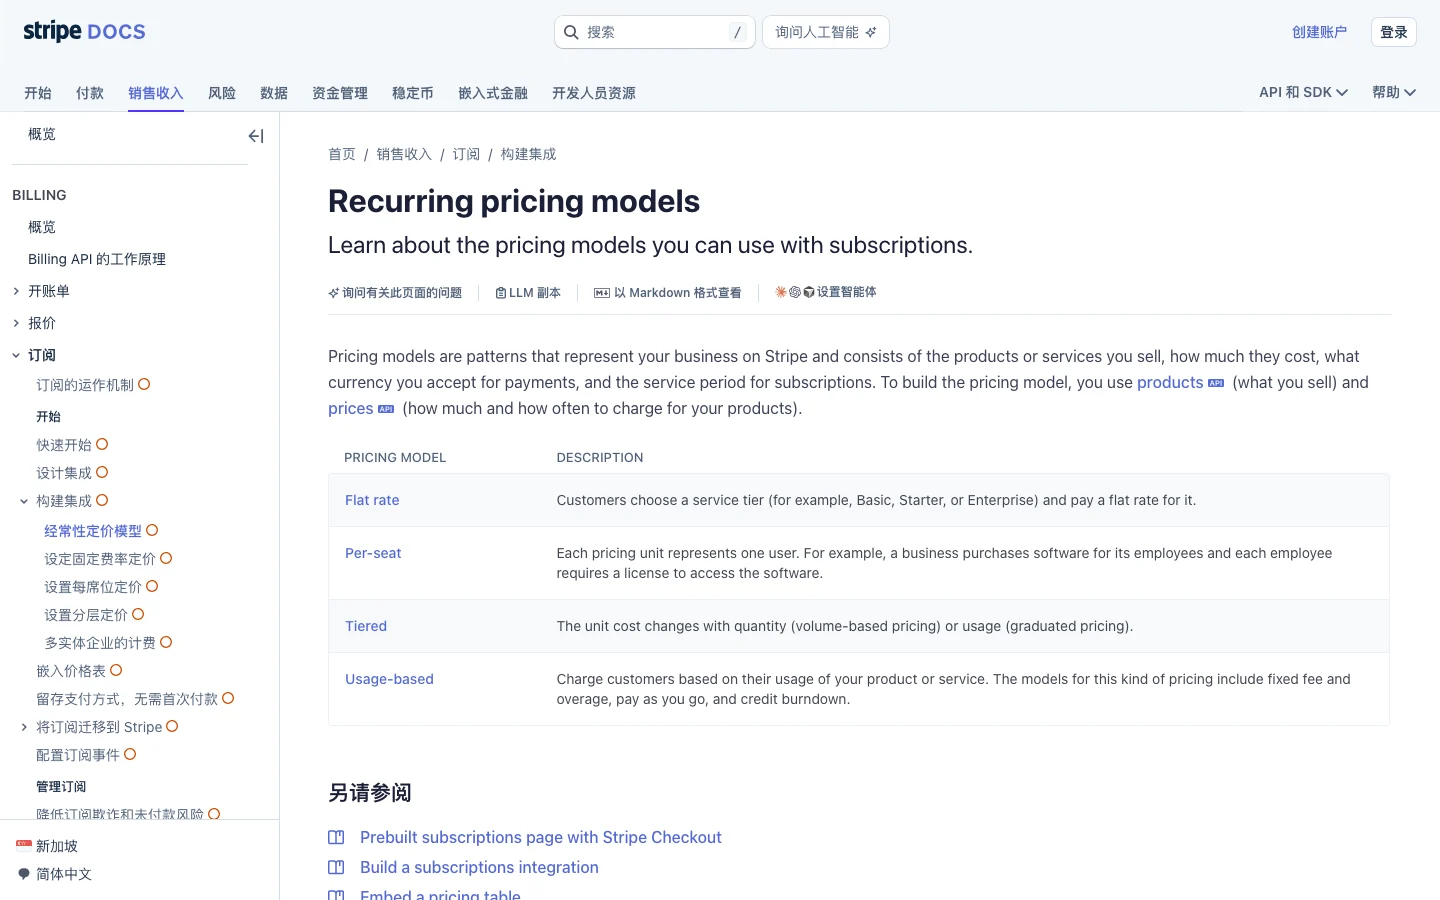Viewport: 1440px width, 900px height.
Task: Click the Singapore country flag icon
Action: 23,845
